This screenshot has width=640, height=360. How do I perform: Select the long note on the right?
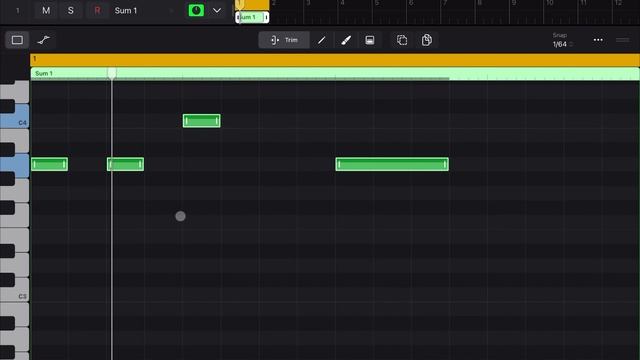(392, 164)
